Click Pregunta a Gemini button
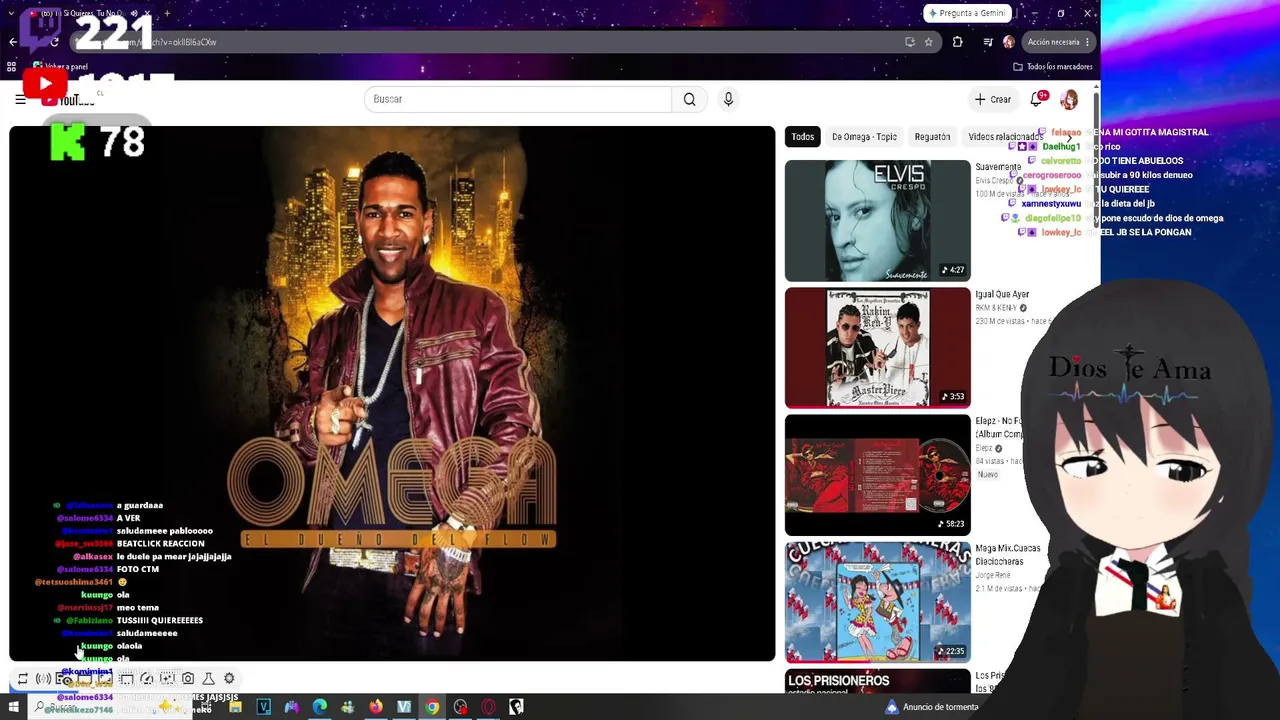 click(966, 13)
